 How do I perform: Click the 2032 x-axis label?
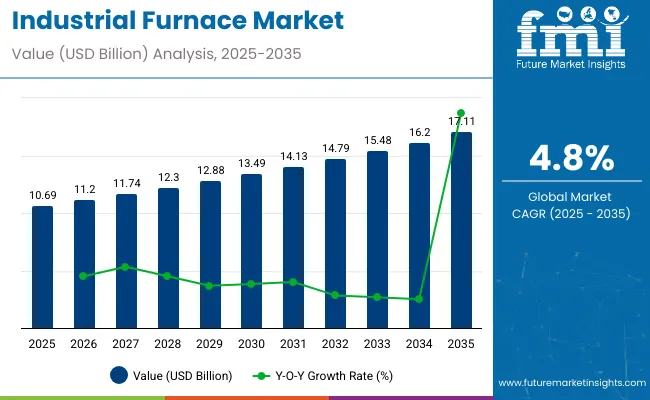click(x=335, y=344)
